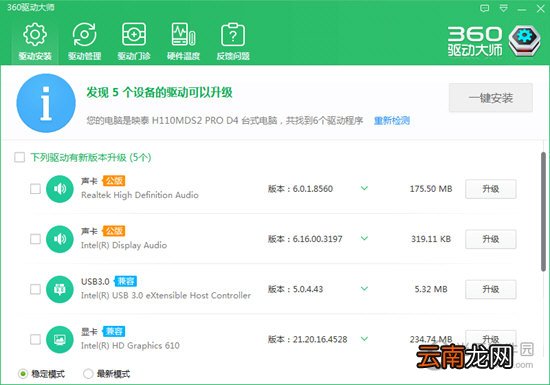This screenshot has width=550, height=385.
Task: Click the 版本：21.20.16.4528 text
Action: point(308,339)
